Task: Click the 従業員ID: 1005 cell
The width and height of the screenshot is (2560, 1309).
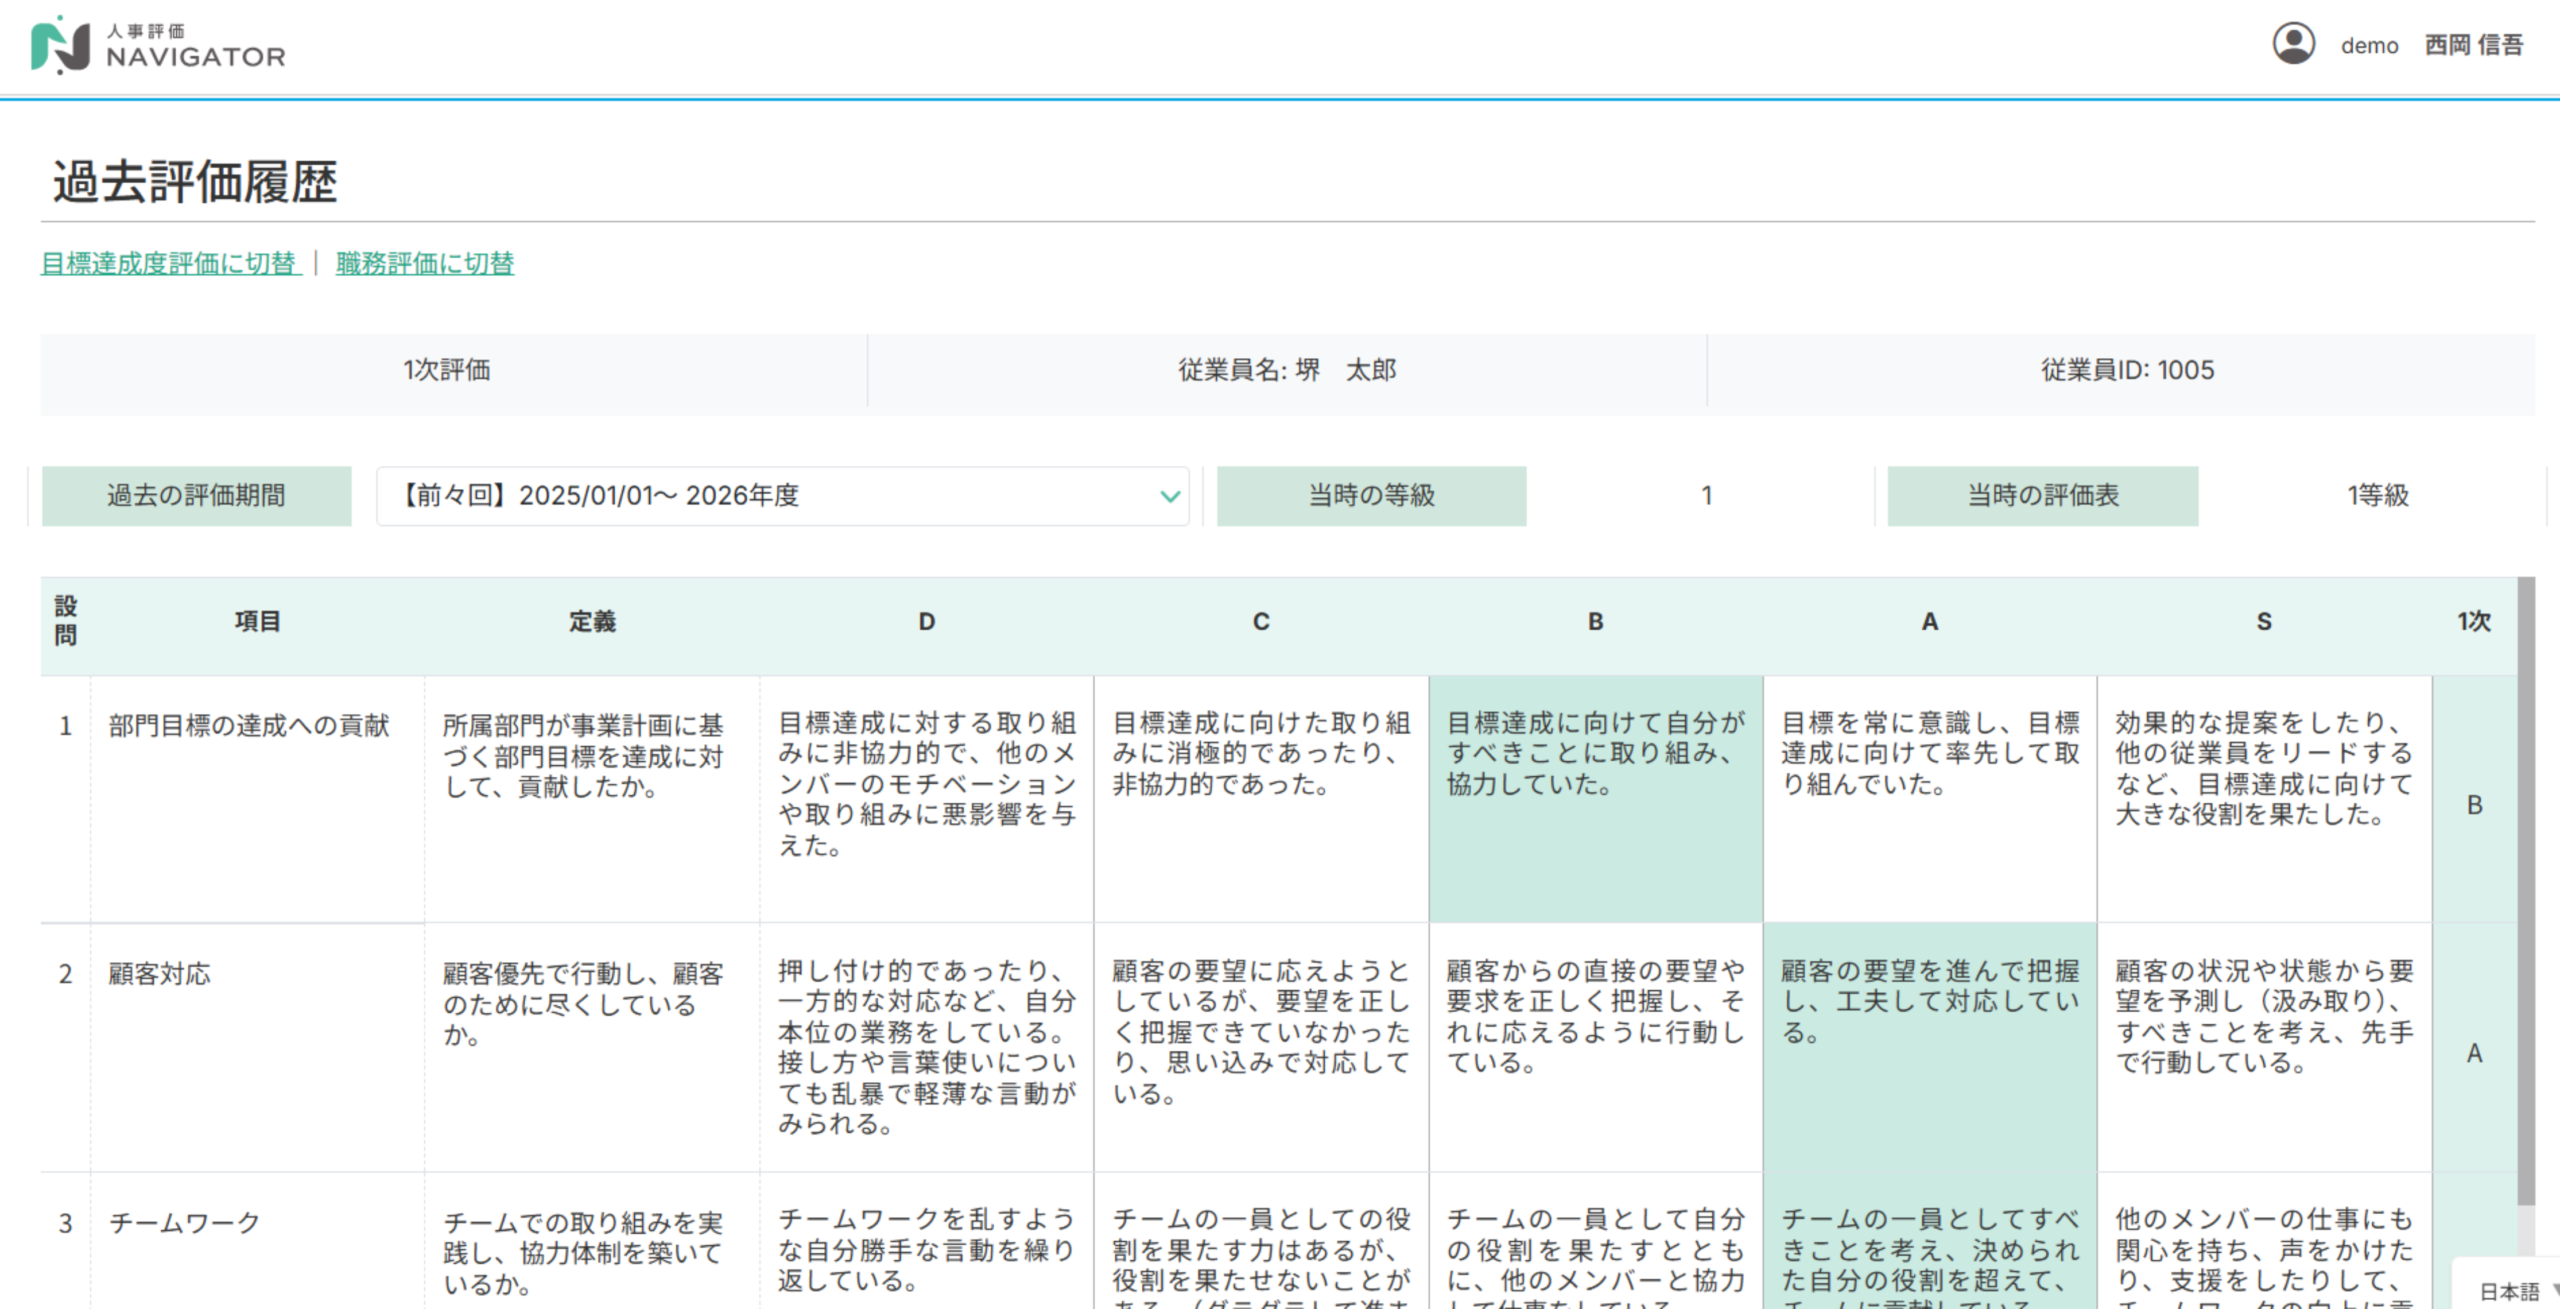Action: point(2127,371)
